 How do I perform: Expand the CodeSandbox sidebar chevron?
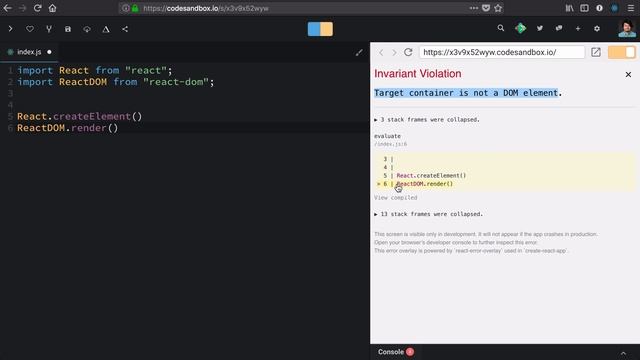pyautogui.click(x=11, y=29)
